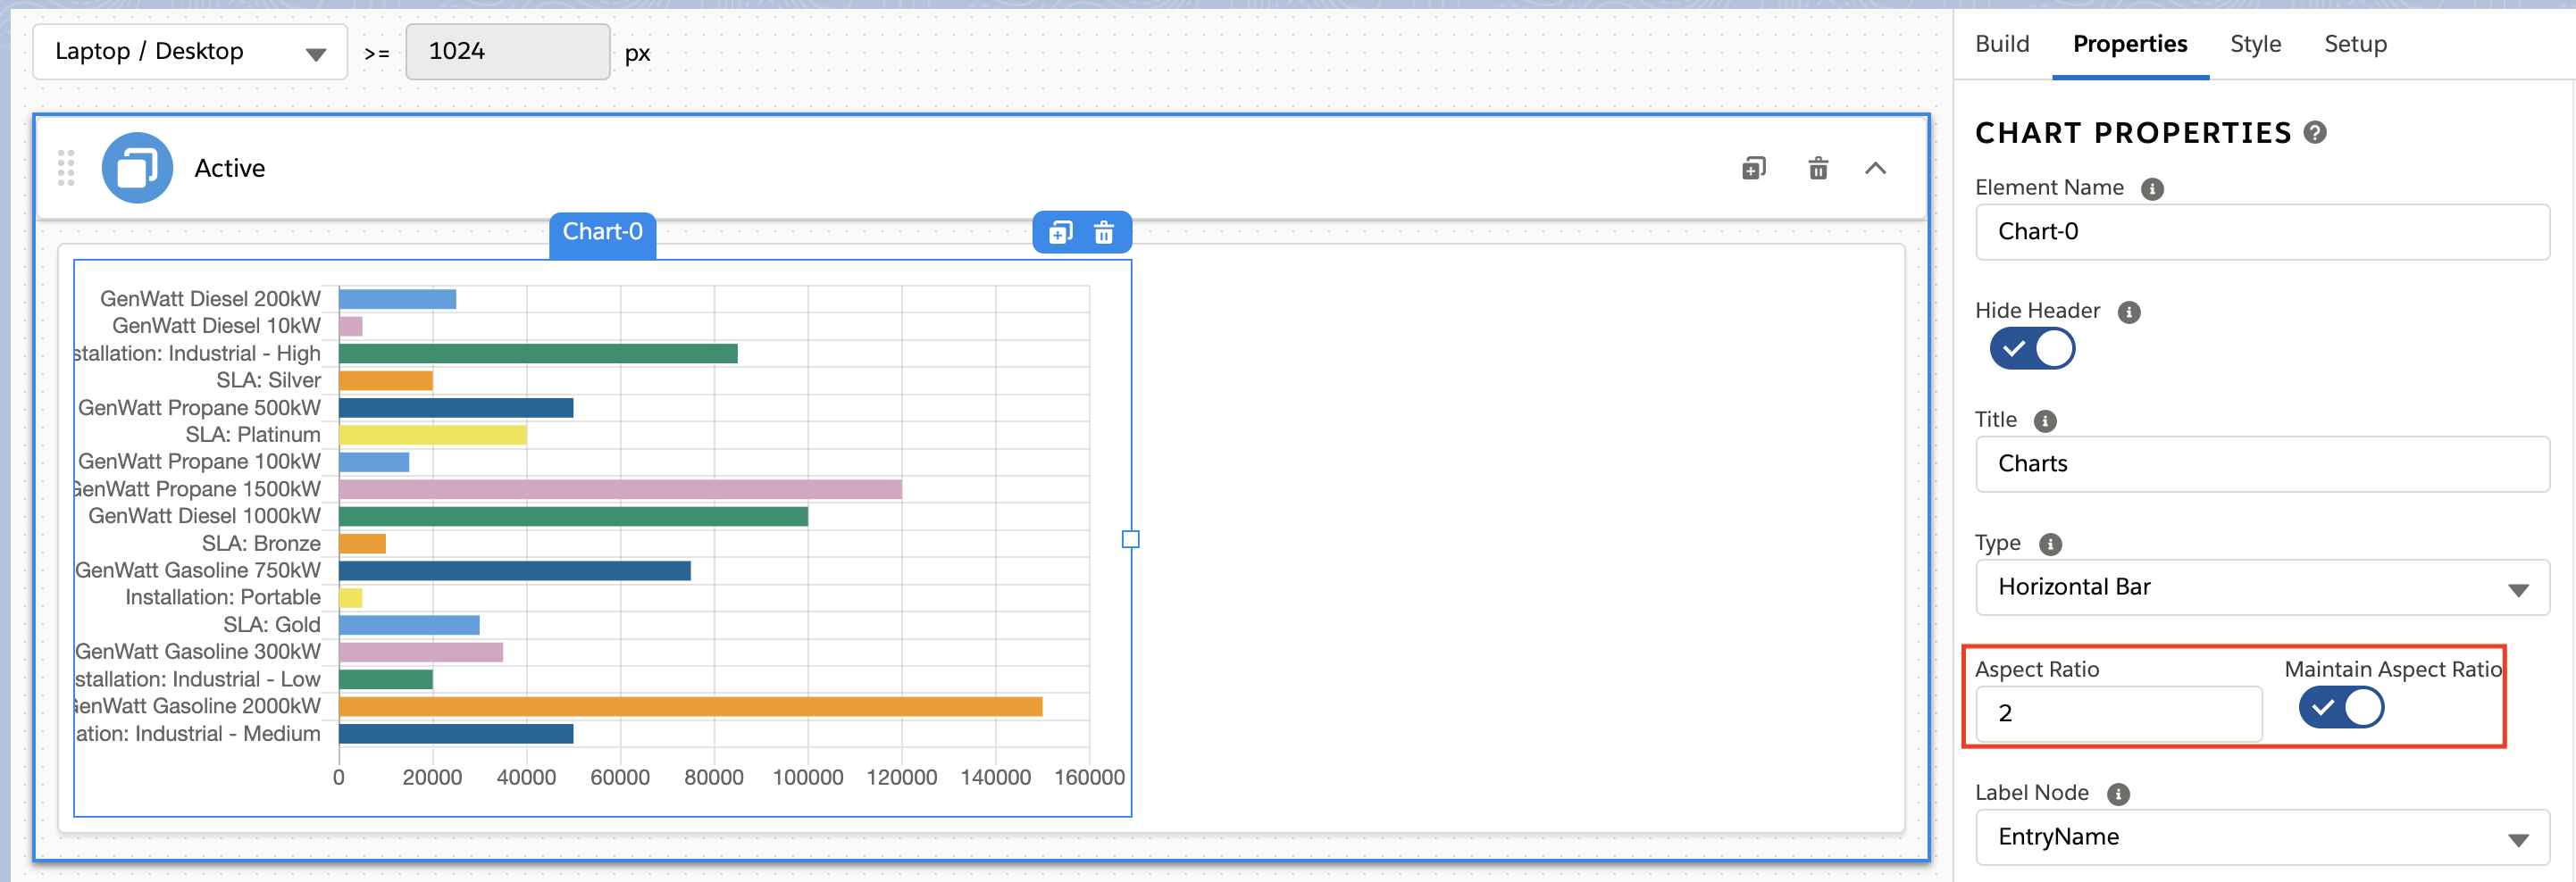
Task: Open Chart Properties help icon
Action: (2314, 132)
